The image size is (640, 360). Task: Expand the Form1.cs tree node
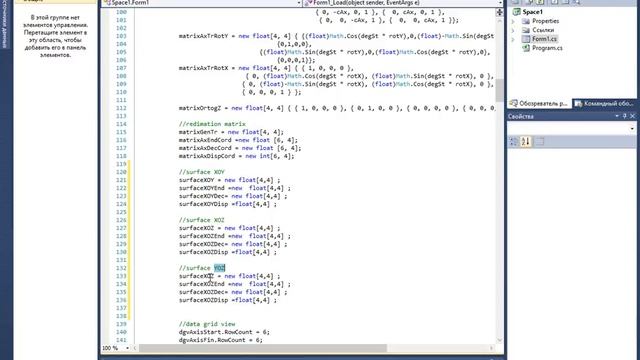click(513, 39)
